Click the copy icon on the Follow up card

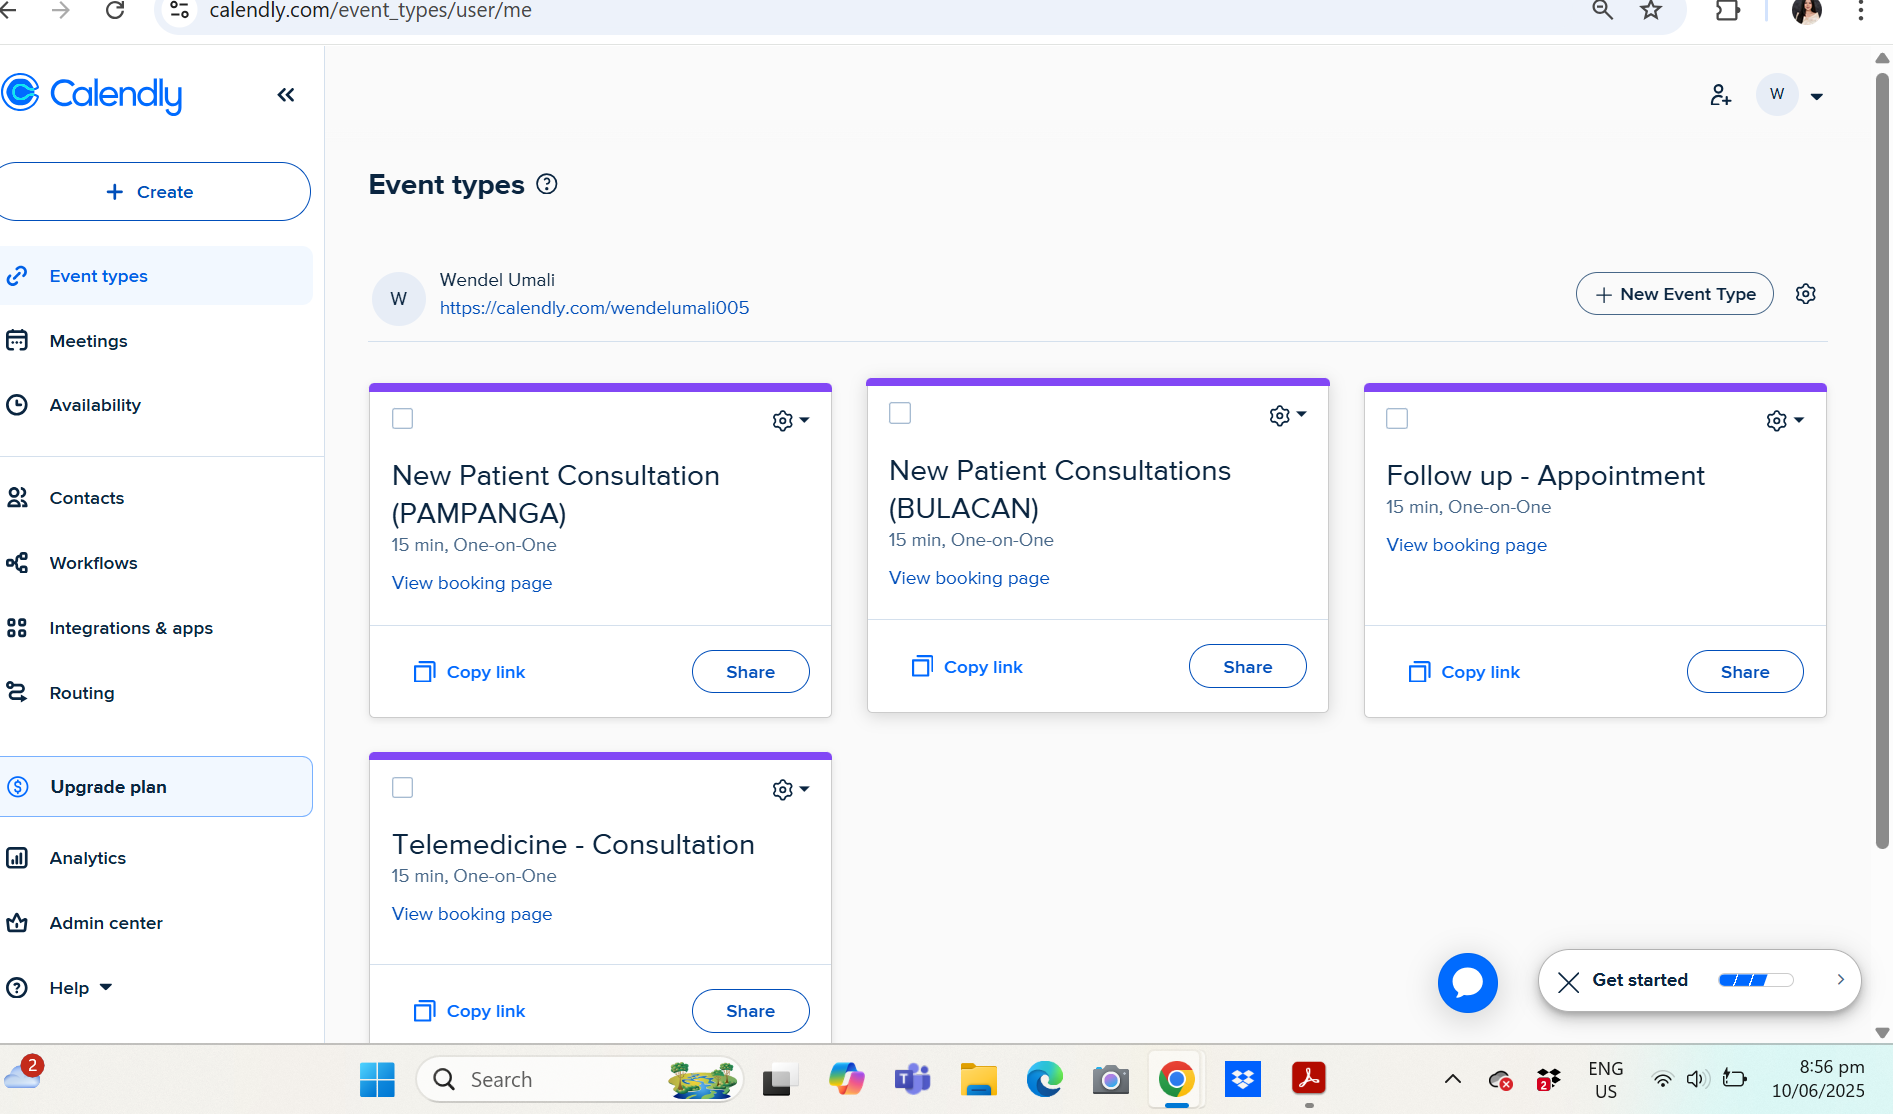click(1419, 672)
